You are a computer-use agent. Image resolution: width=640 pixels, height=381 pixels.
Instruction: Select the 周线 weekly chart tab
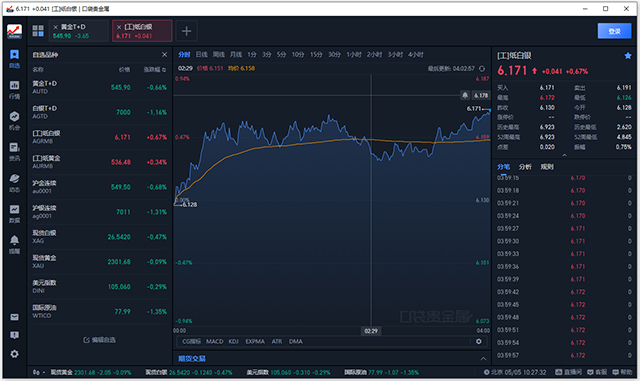pos(219,54)
